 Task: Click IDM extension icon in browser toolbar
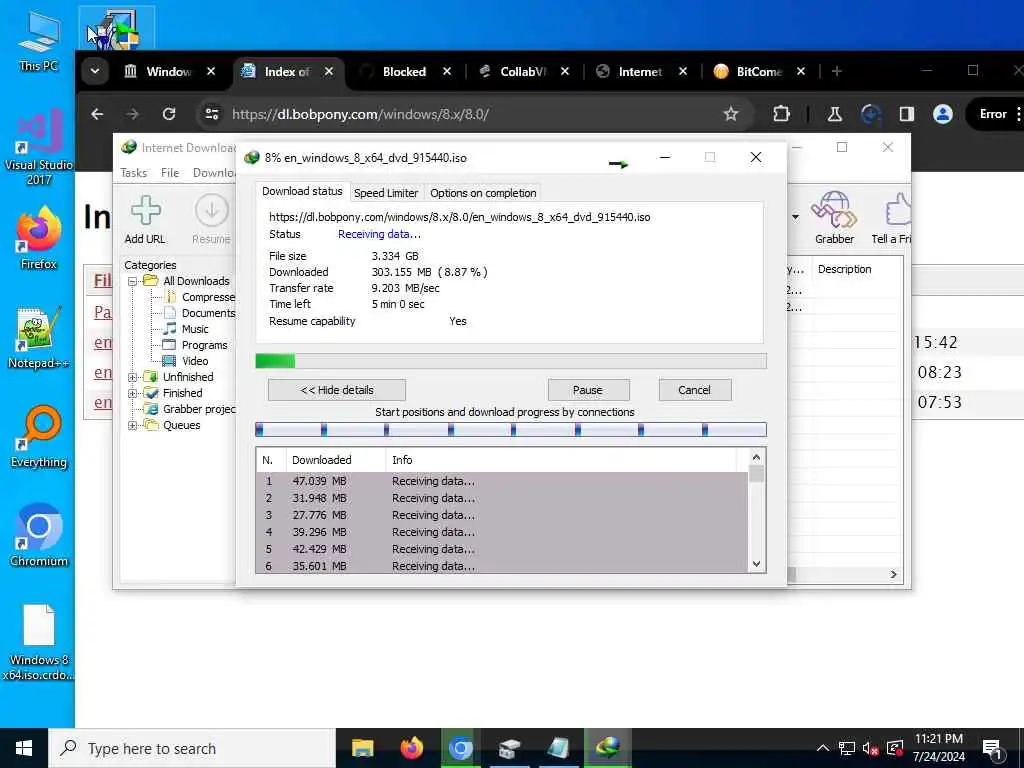point(871,114)
